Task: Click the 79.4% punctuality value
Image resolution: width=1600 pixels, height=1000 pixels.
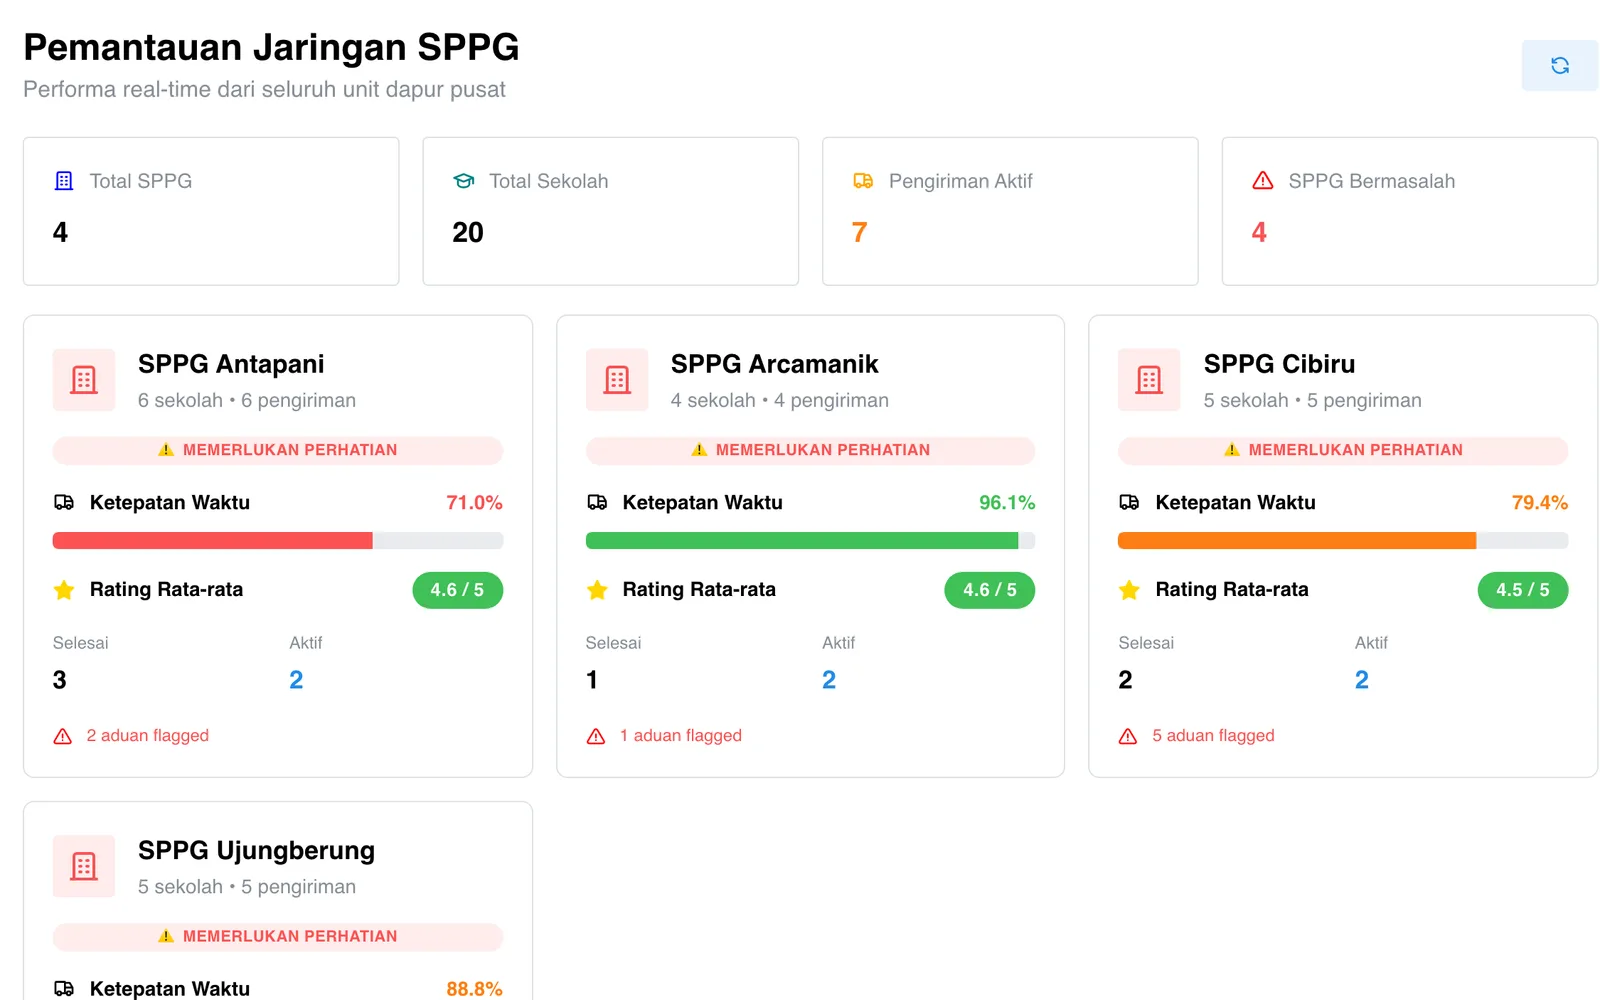Action: tap(1540, 502)
